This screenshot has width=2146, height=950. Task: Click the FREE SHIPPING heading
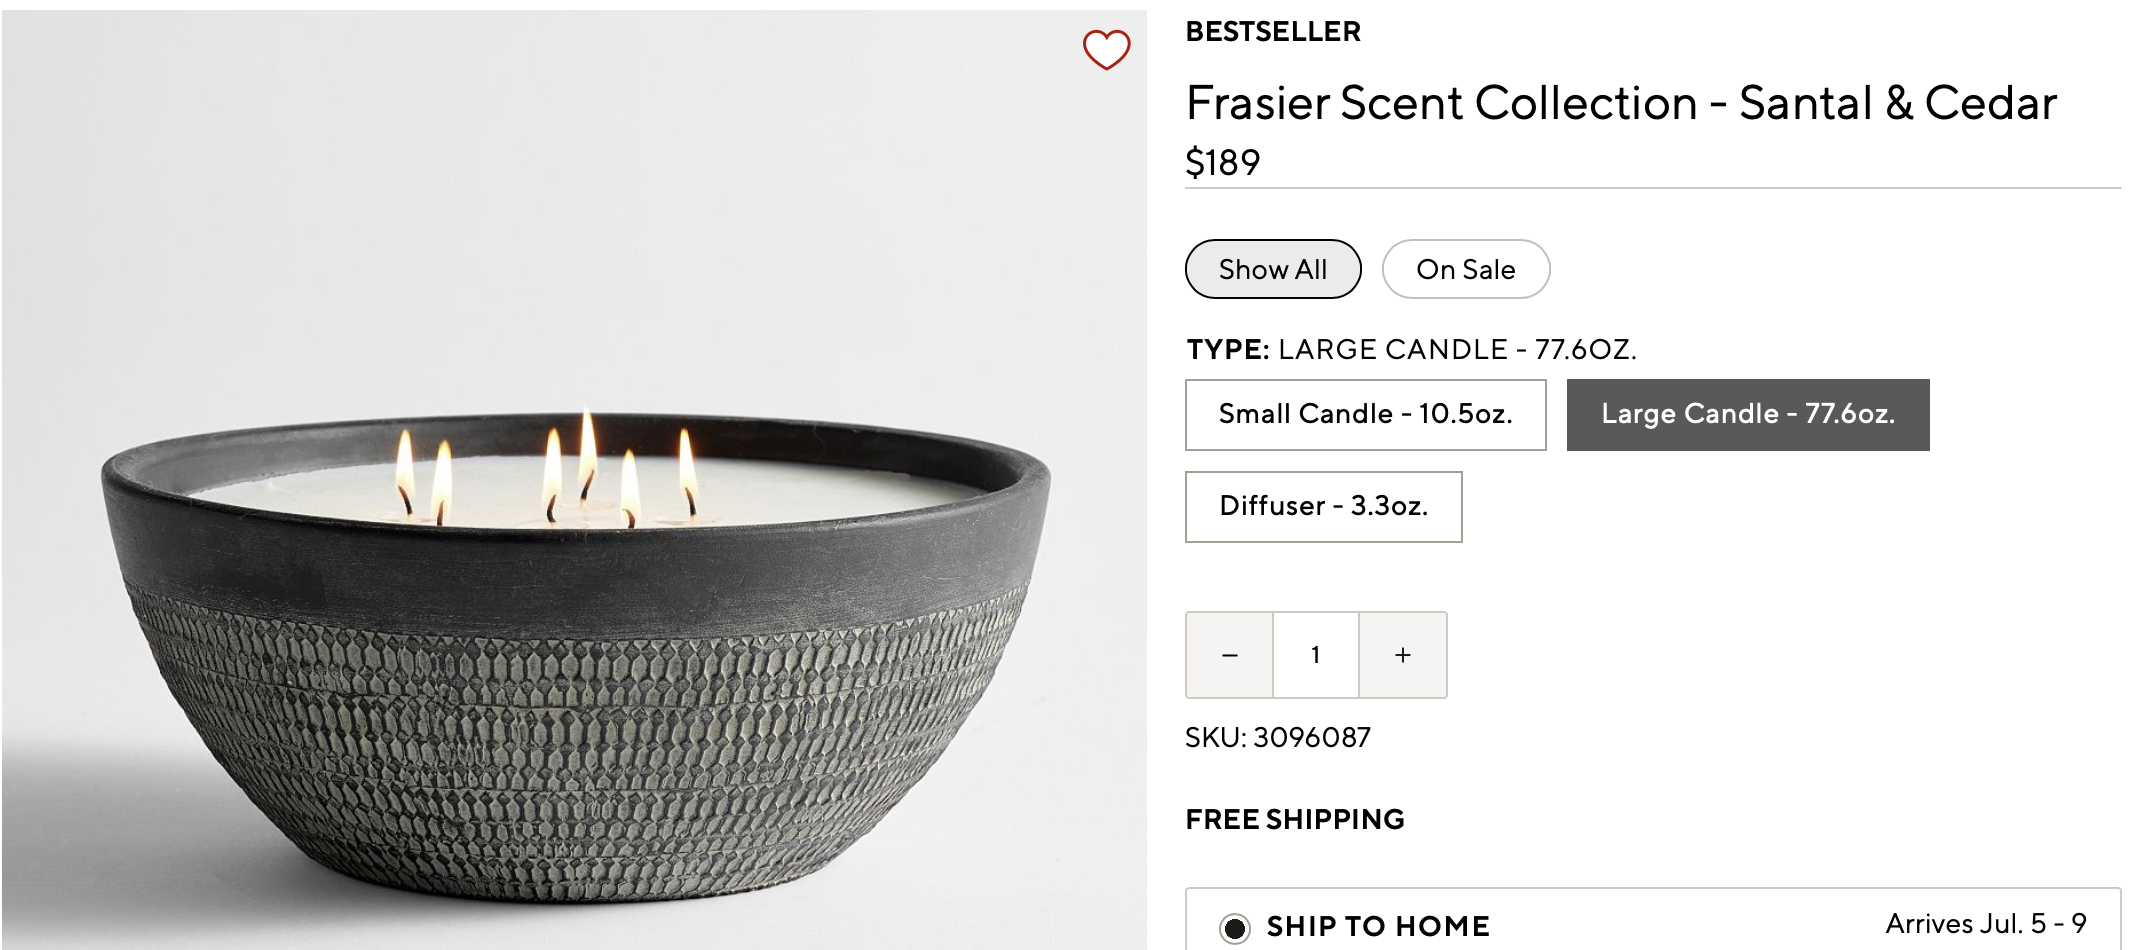click(1294, 820)
